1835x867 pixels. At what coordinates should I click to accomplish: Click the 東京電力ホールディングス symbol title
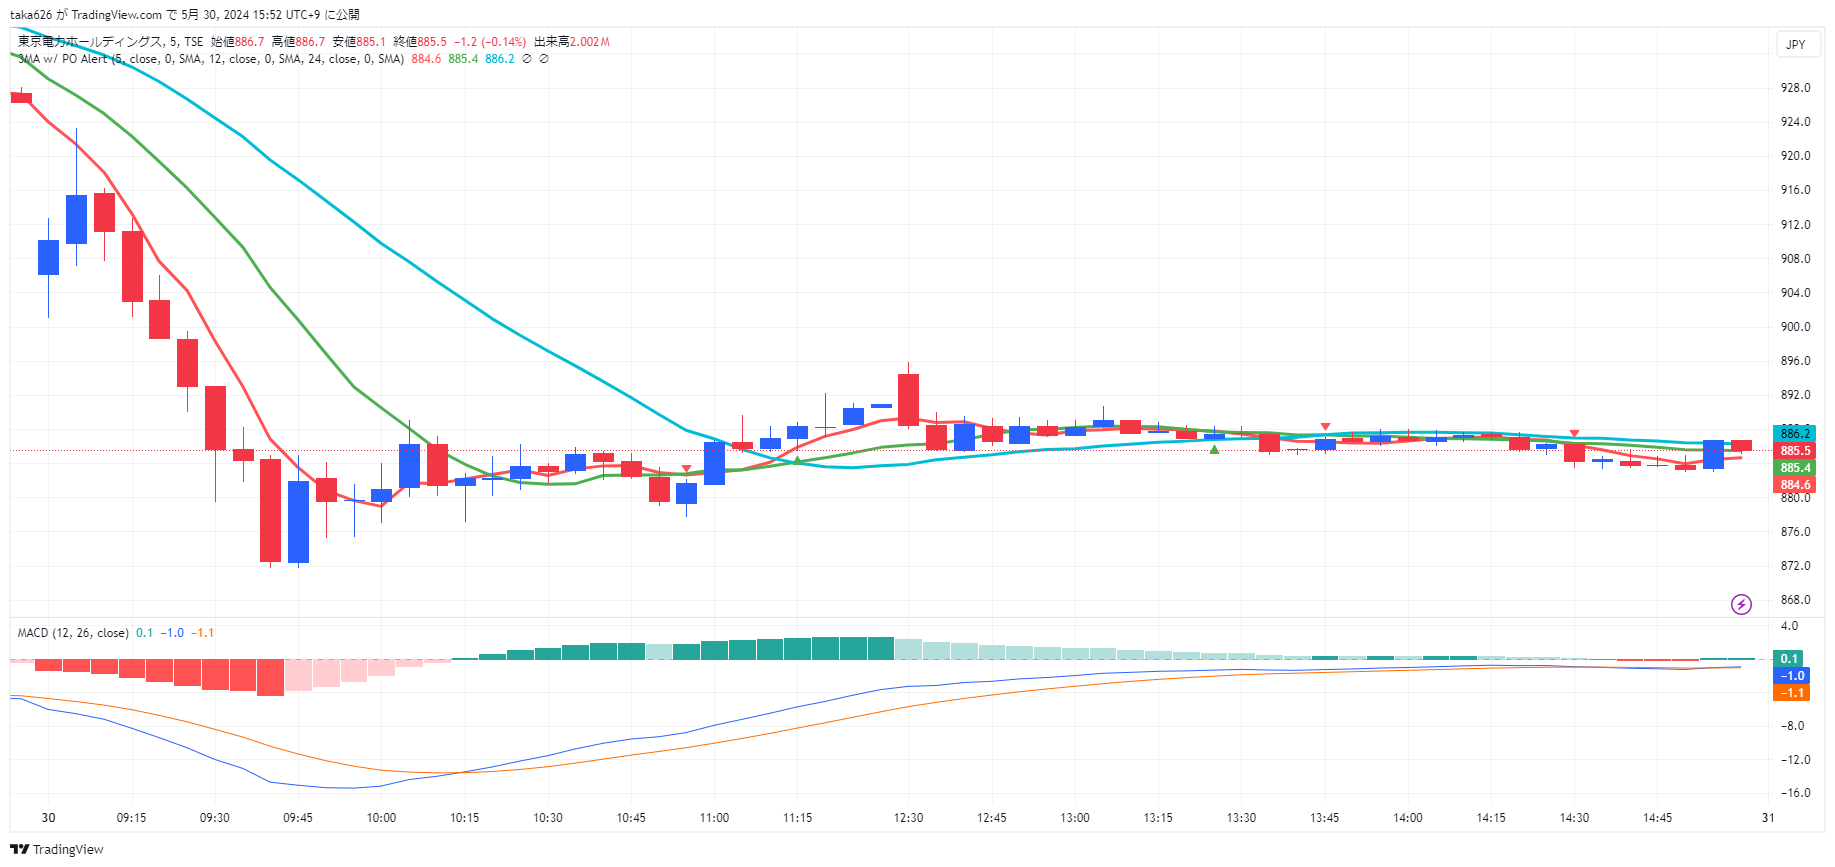pos(90,42)
